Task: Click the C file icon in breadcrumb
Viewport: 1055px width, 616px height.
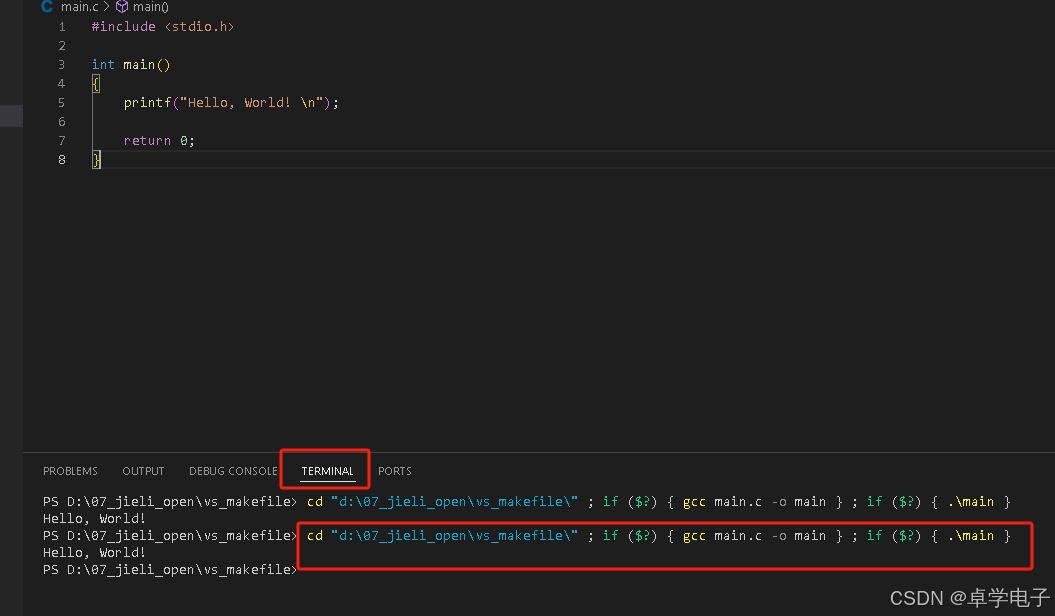Action: pyautogui.click(x=46, y=7)
